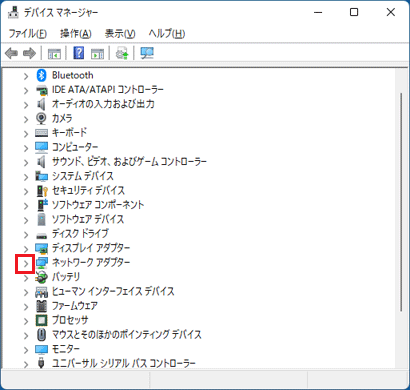Screen dimensions: 410x390
Task: Click the Back arrow toolbar icon
Action: click(12, 53)
